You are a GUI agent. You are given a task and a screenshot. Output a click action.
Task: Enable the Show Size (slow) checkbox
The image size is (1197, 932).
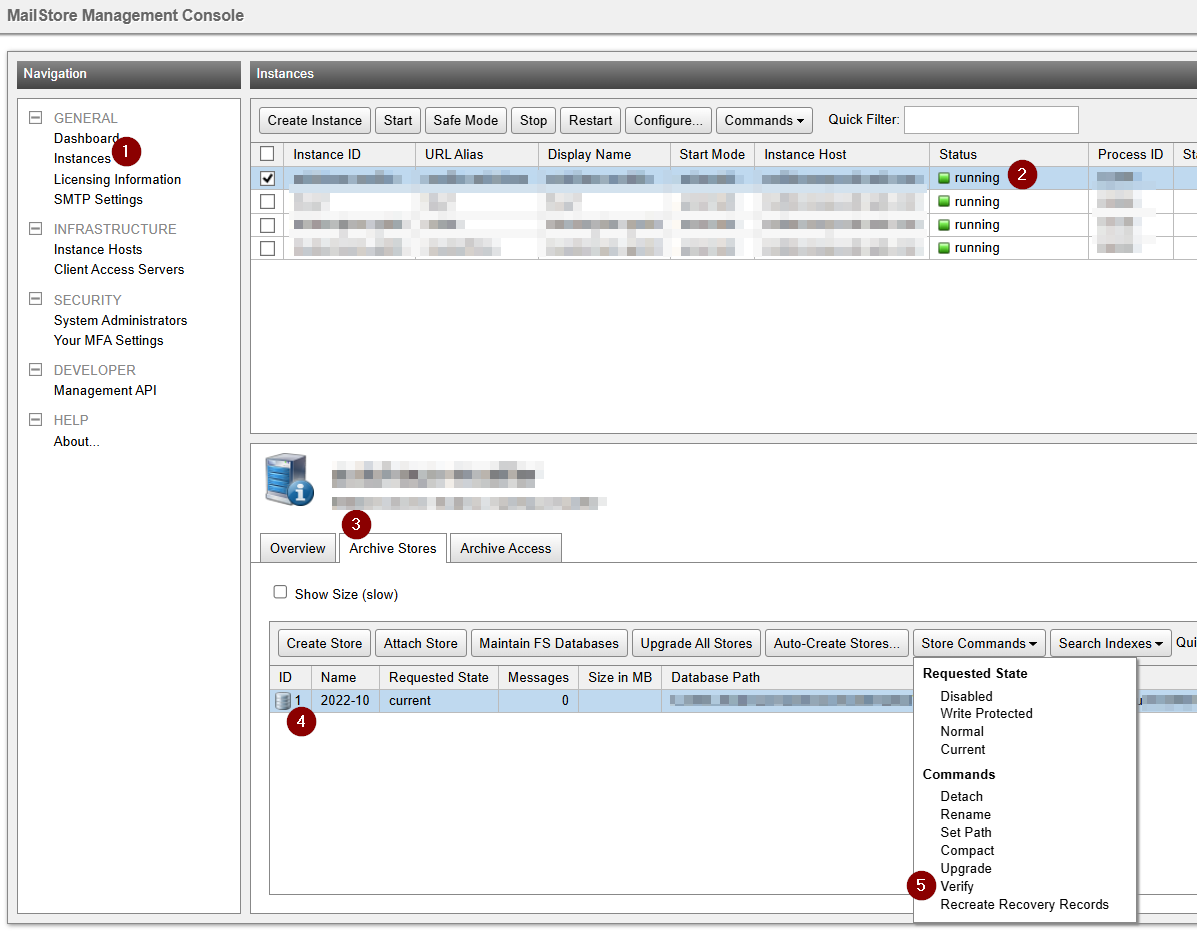281,593
